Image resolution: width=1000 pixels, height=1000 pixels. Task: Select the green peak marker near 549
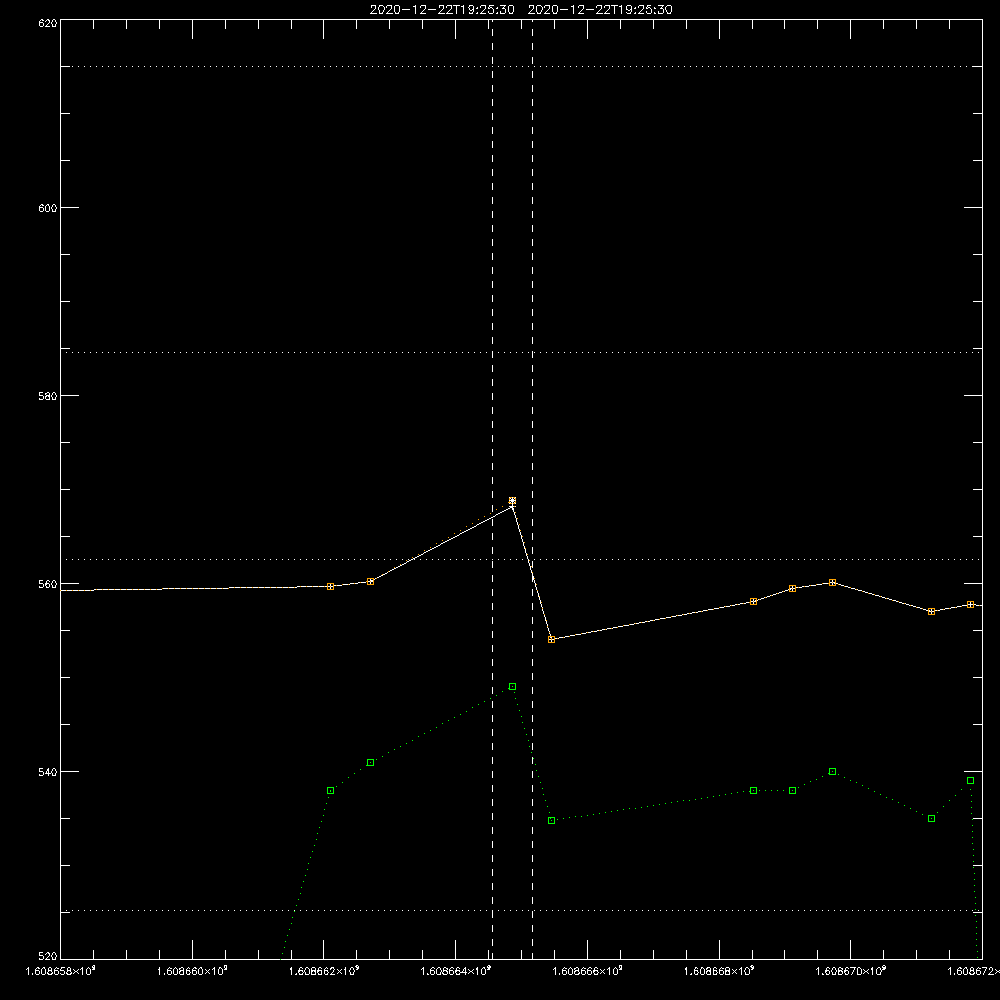513,687
